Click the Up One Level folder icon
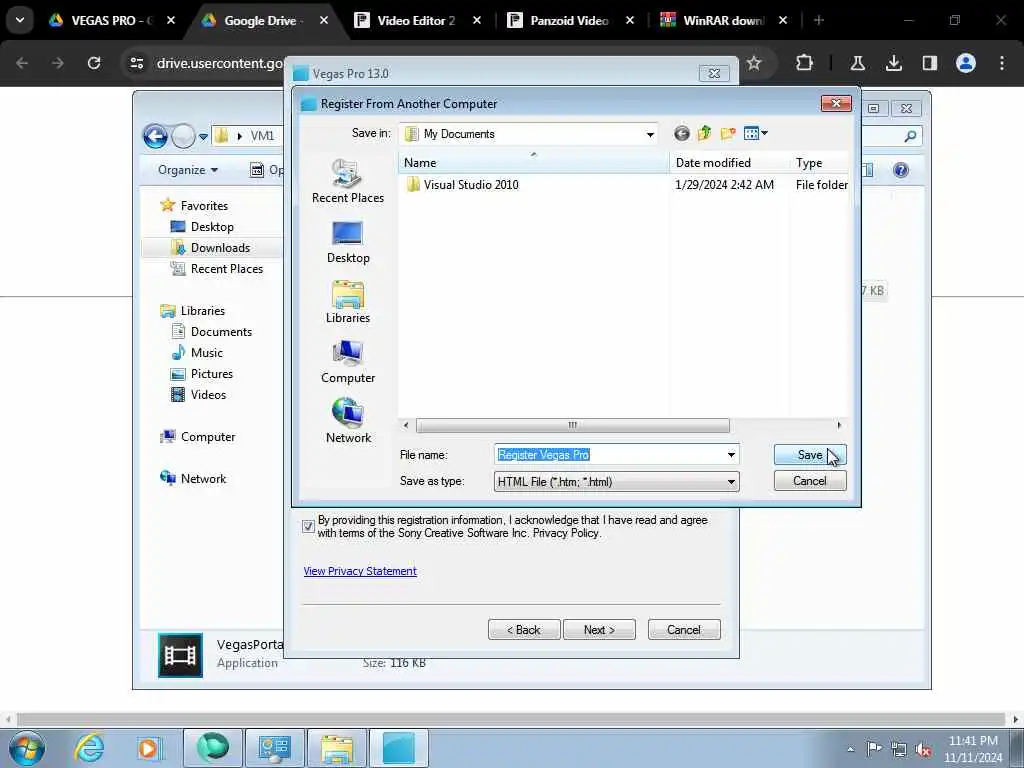 point(704,134)
